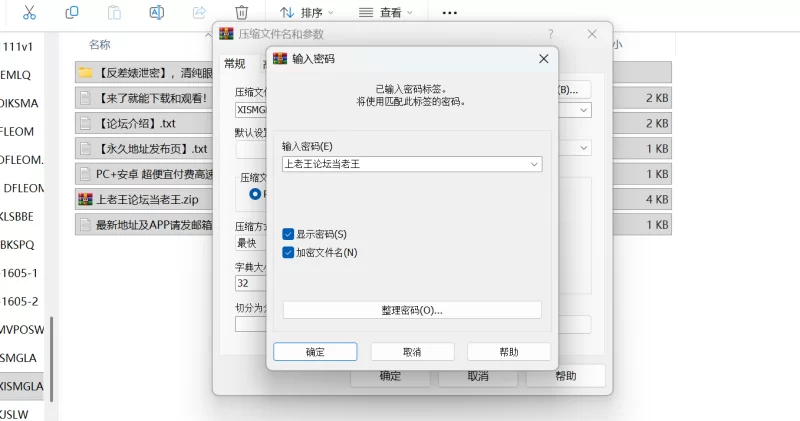Click the Cut scissors icon in Explorer toolbar
Screen dimensions: 800x421
(x=30, y=12)
